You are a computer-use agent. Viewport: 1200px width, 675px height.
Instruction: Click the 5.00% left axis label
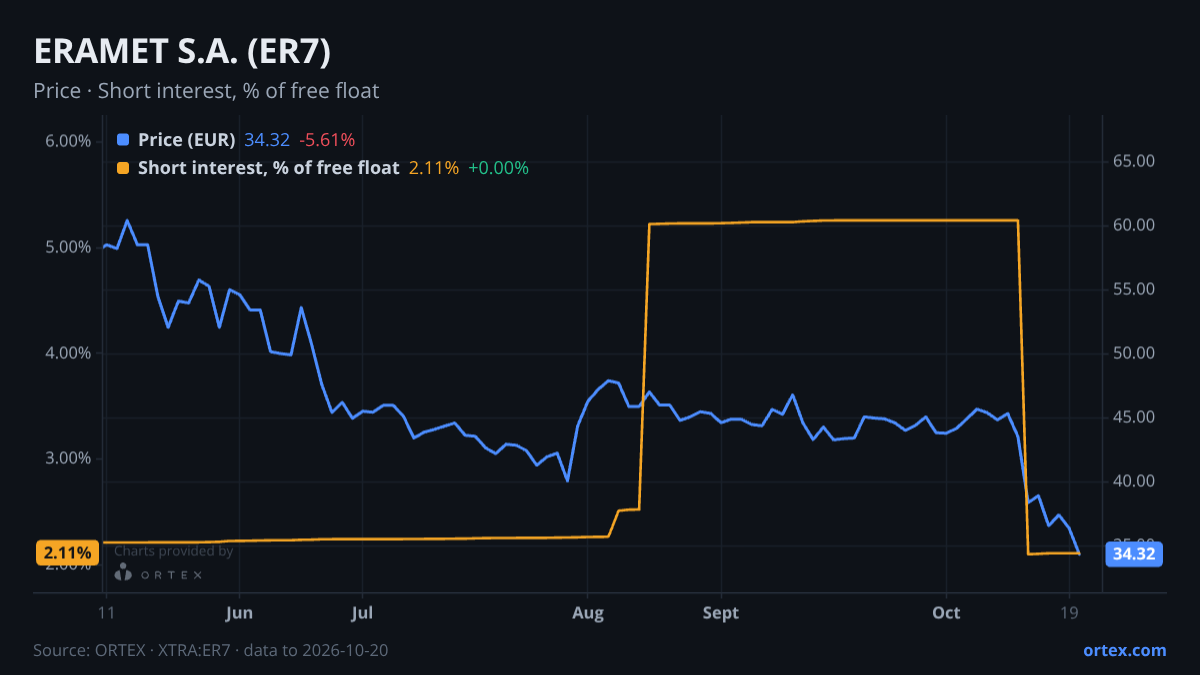(68, 247)
